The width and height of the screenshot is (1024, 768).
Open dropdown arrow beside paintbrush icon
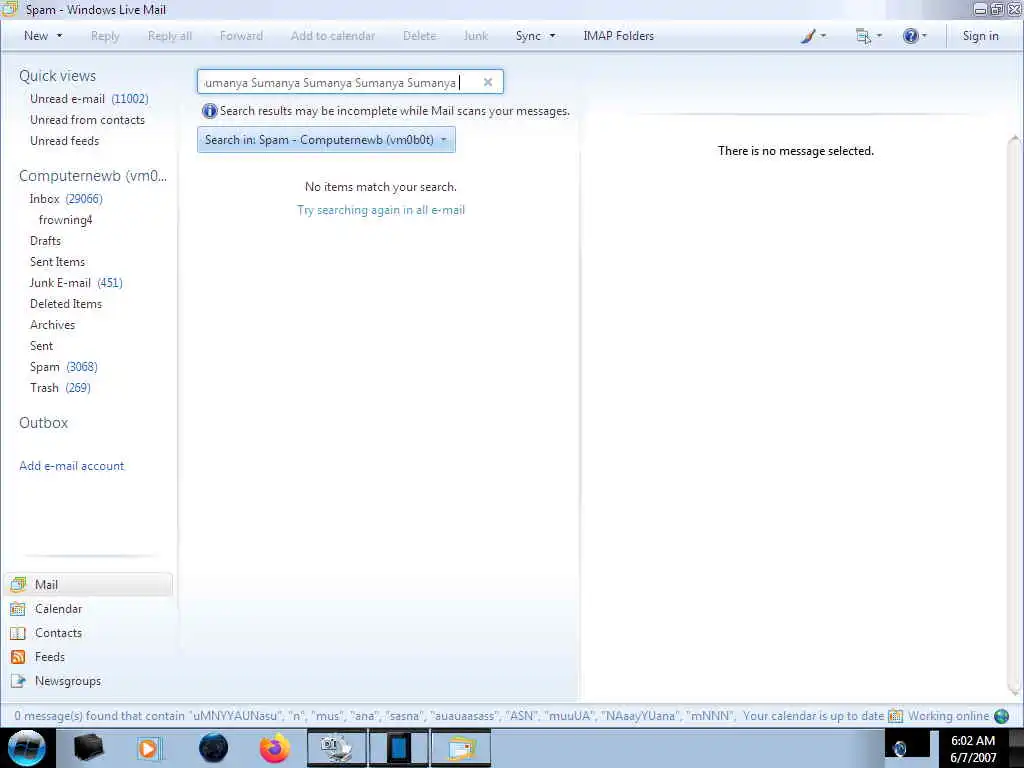[x=823, y=36]
